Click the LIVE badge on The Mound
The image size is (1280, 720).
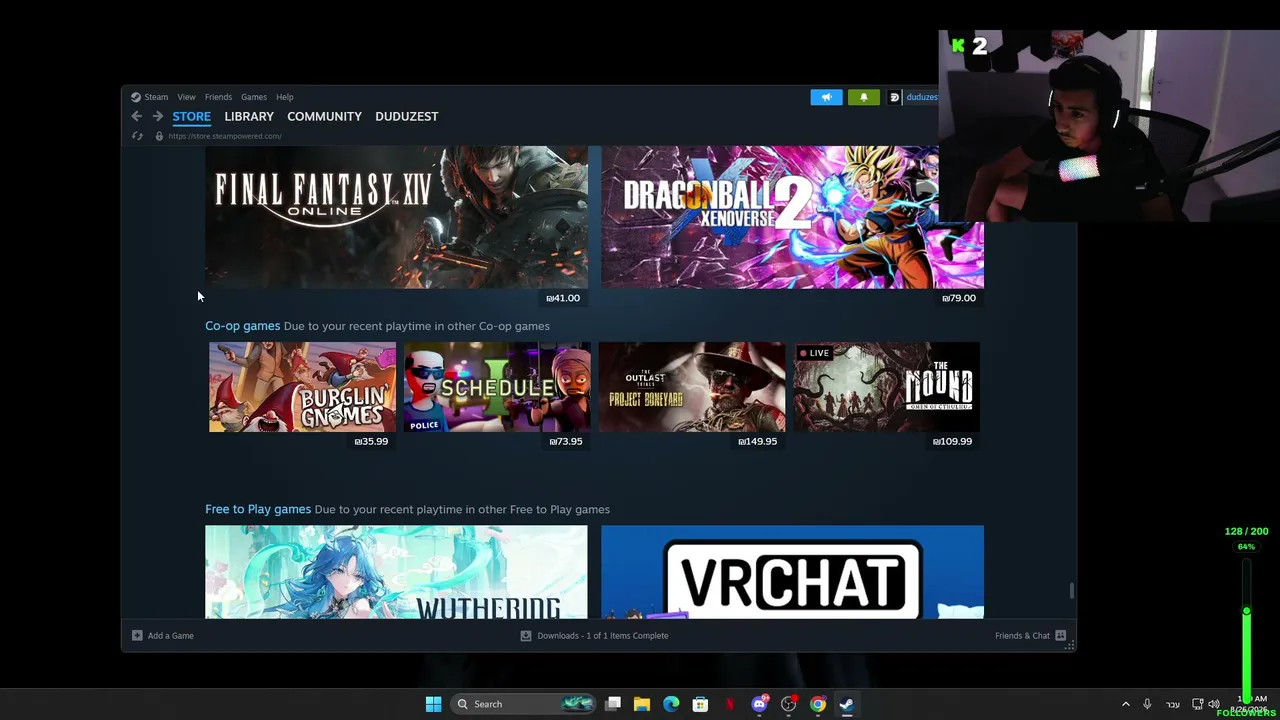[814, 353]
